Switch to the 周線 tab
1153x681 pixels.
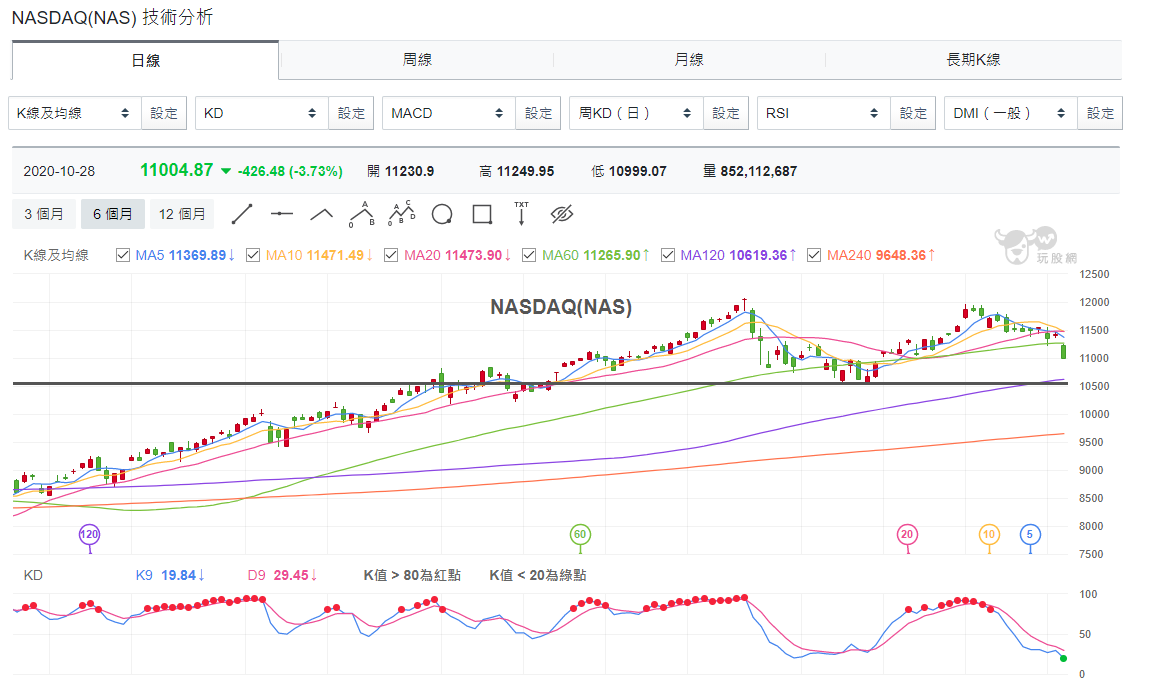(417, 60)
